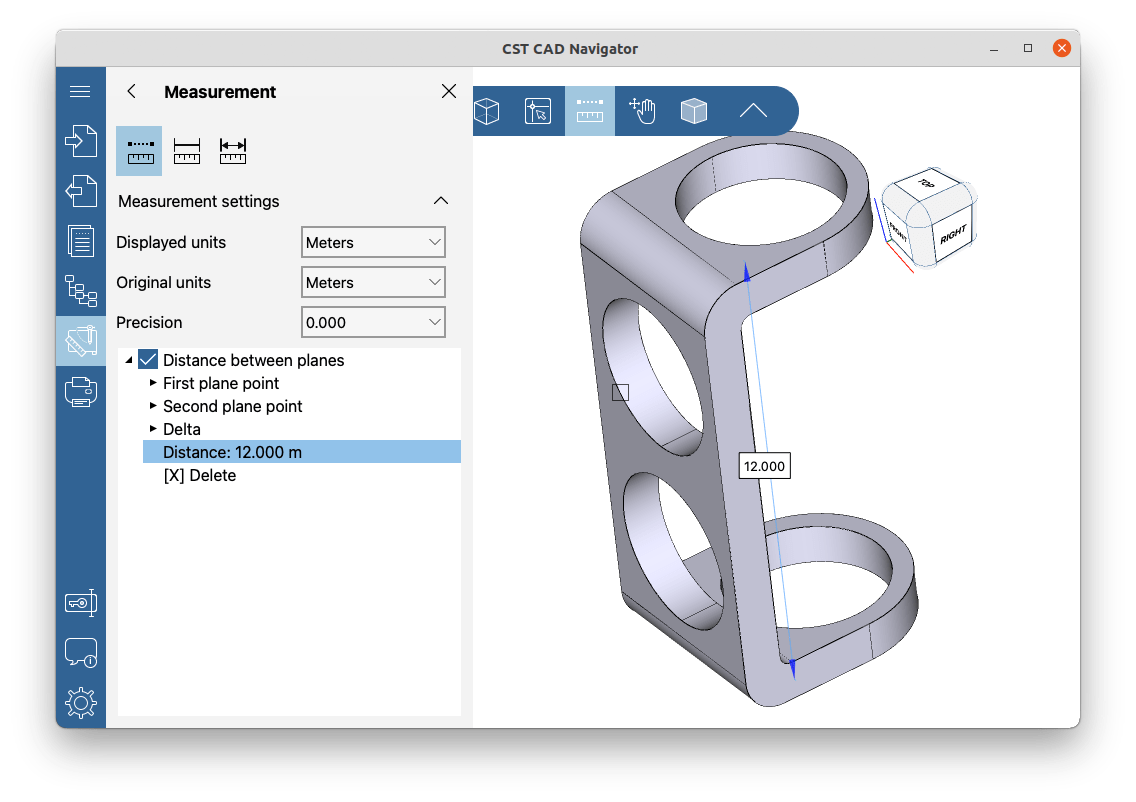Go back using the Measurement panel arrow
Image resolution: width=1136 pixels, height=802 pixels.
[131, 91]
